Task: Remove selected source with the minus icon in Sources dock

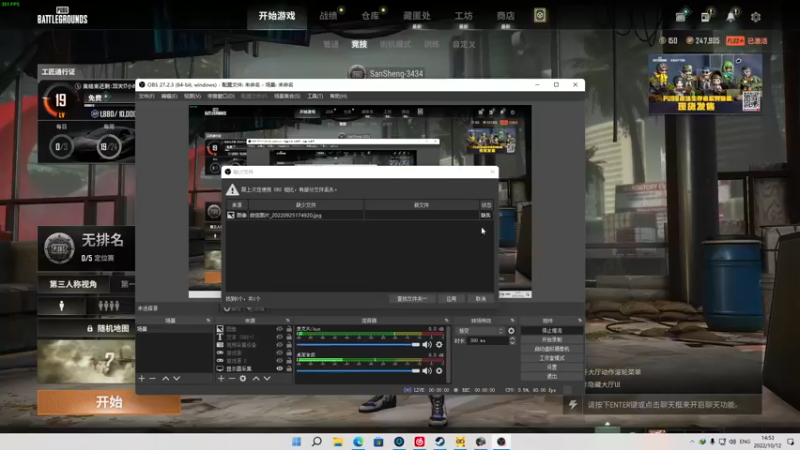Action: [x=232, y=379]
